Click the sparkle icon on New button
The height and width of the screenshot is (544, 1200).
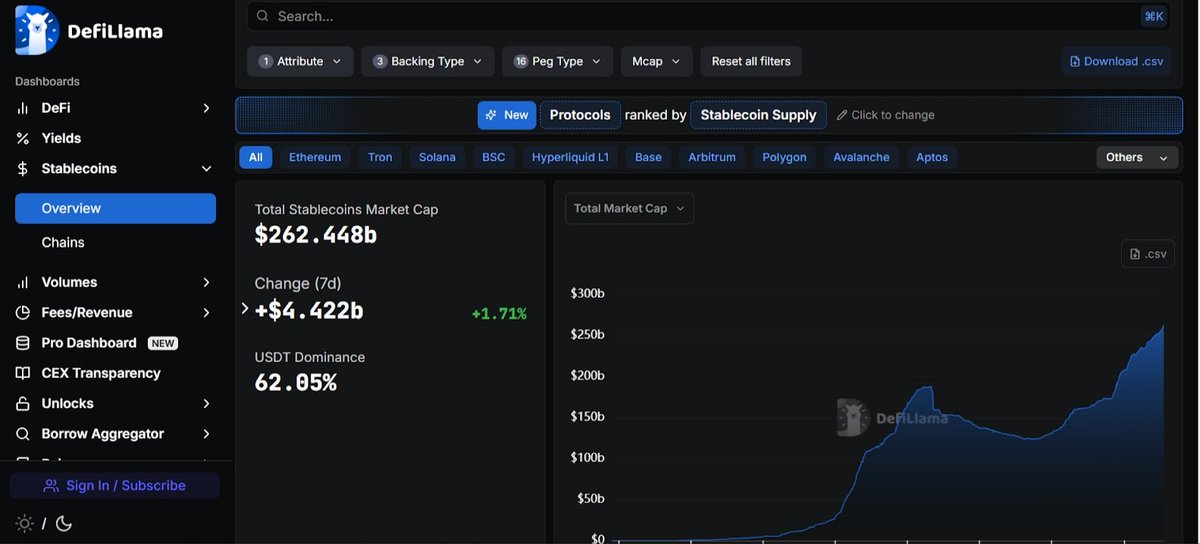[x=491, y=115]
